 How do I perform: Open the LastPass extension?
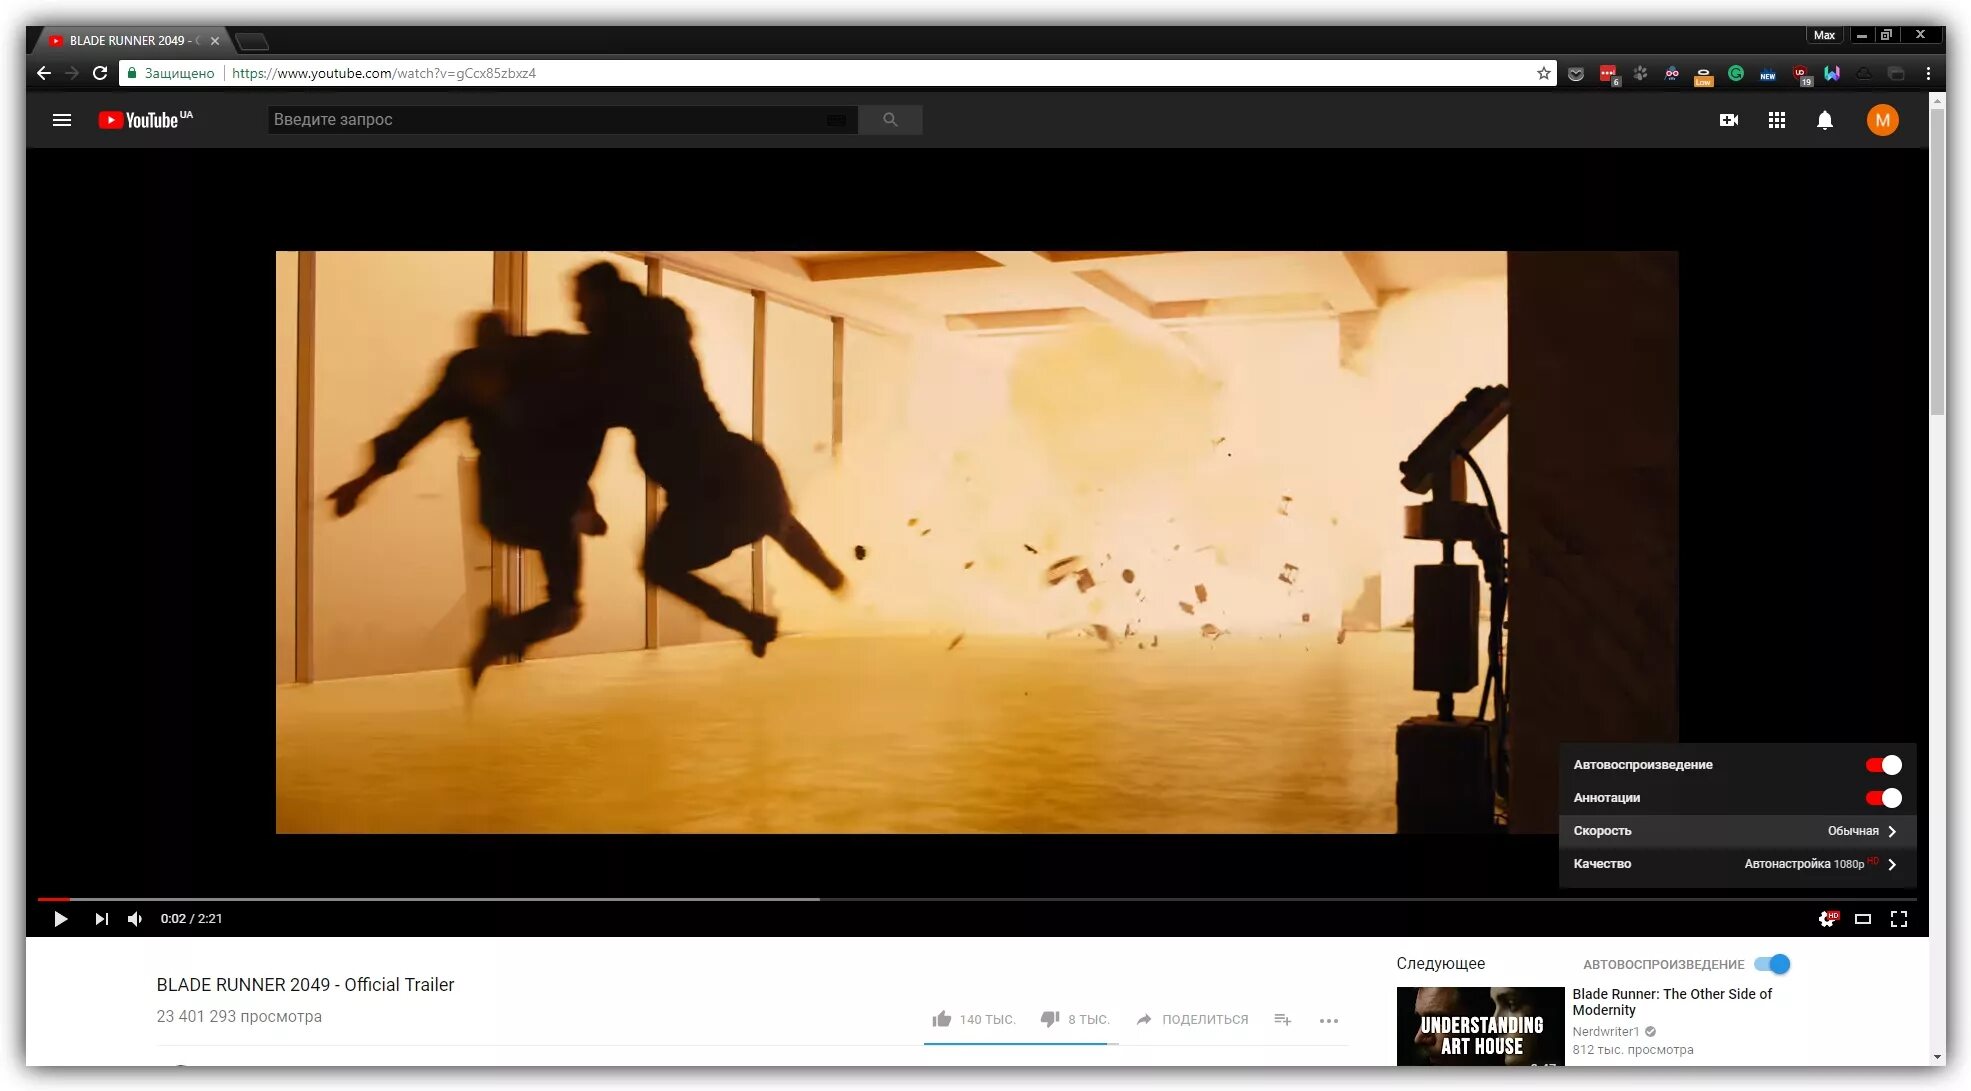[1608, 74]
